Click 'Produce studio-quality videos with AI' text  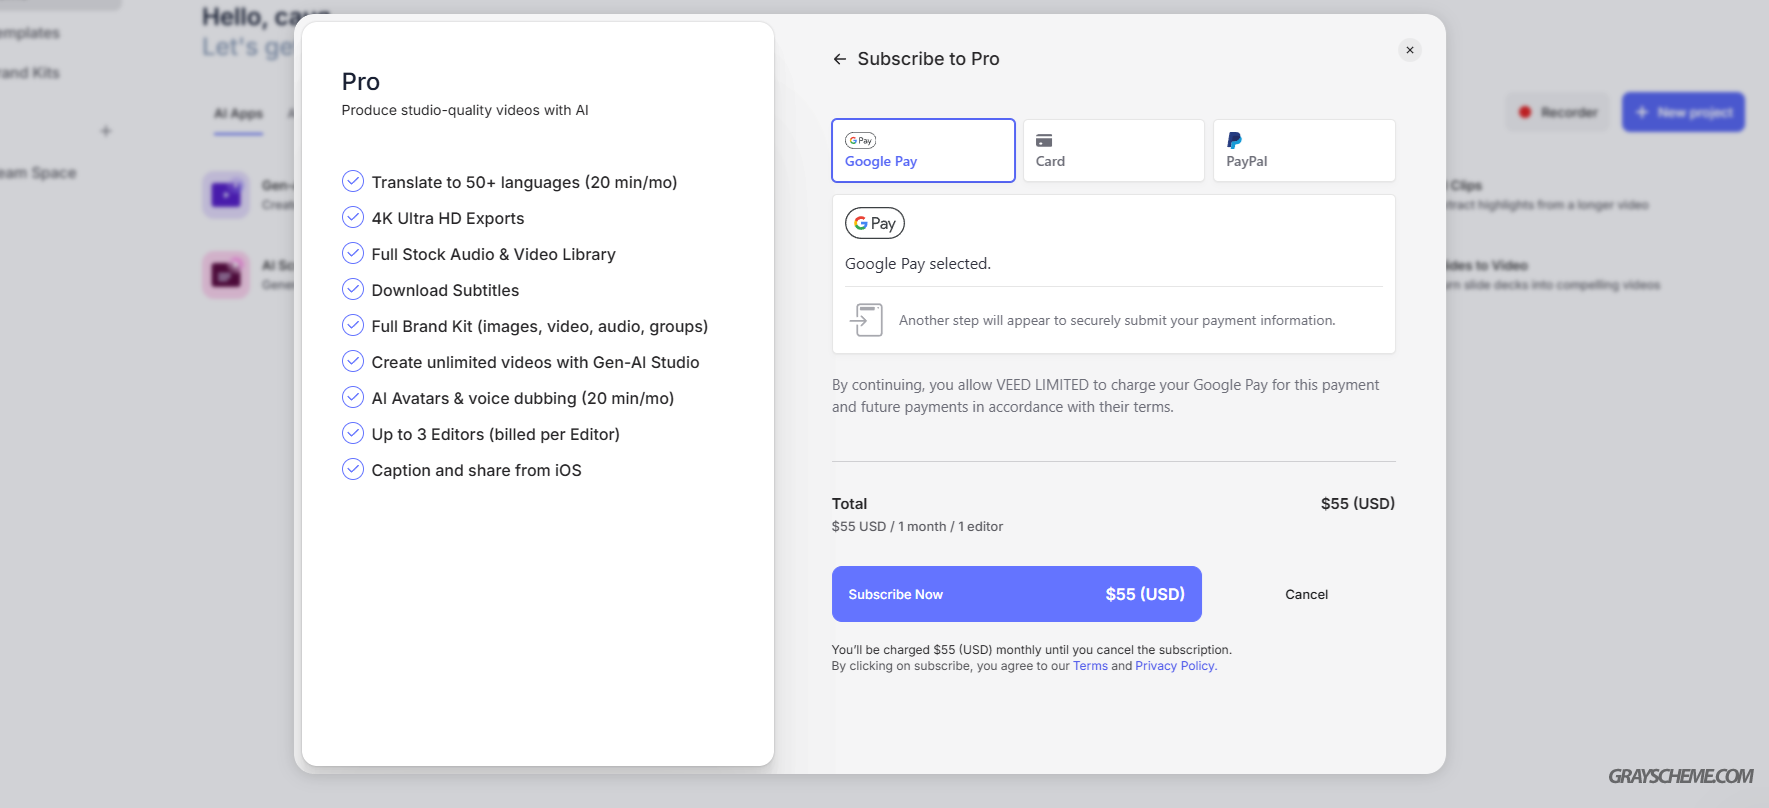click(x=465, y=110)
